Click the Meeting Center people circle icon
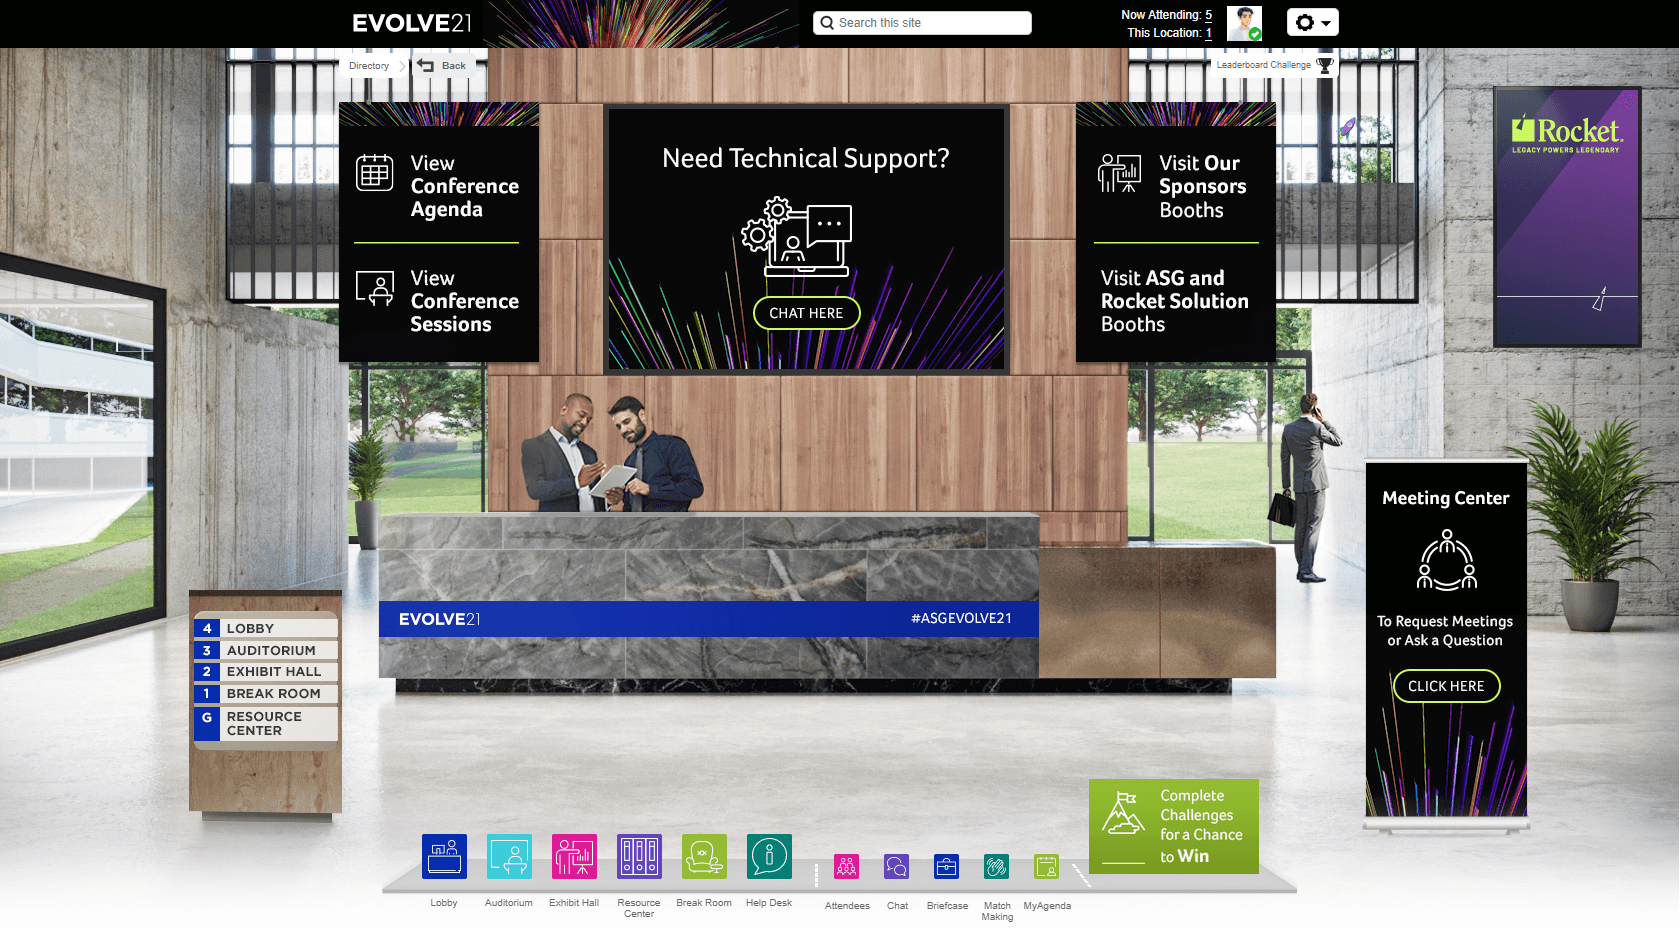 1447,560
